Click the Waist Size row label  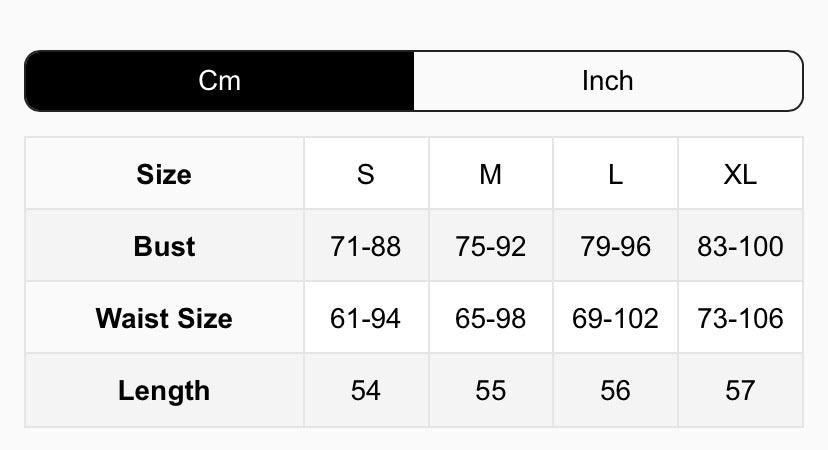tap(164, 318)
